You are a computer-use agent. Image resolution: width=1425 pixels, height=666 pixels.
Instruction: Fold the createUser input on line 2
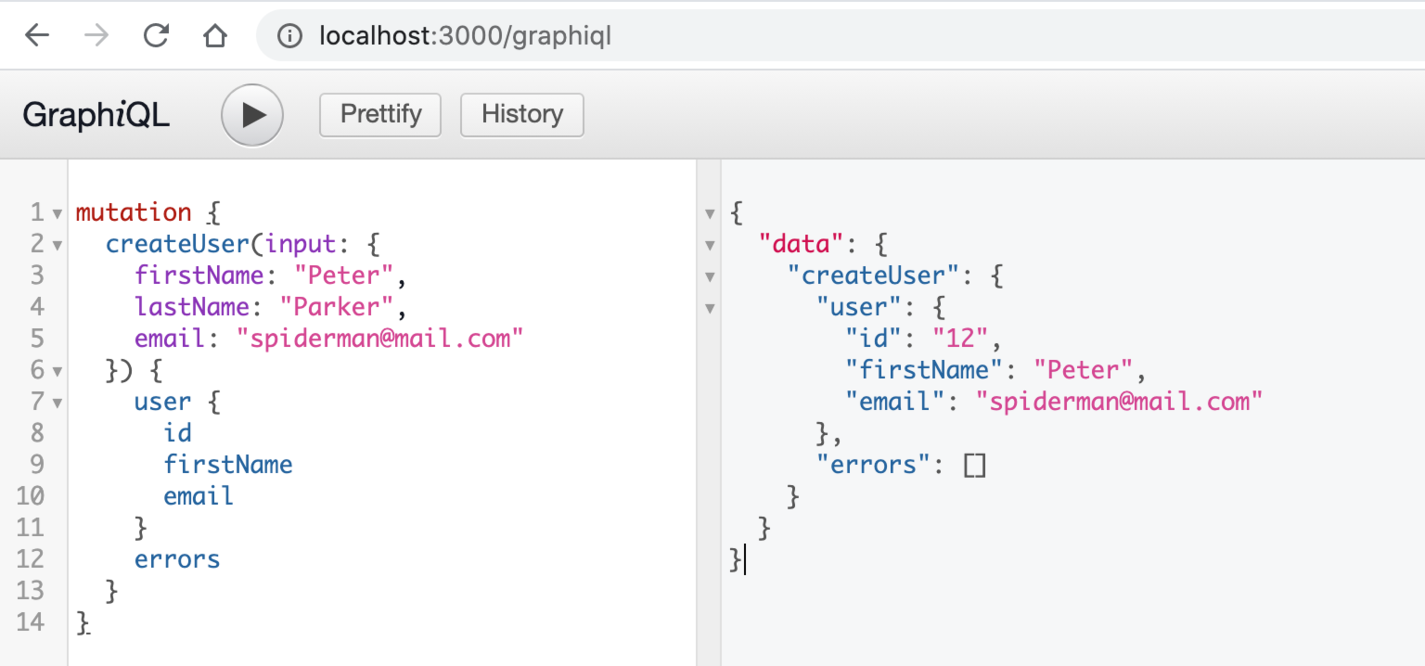coord(57,245)
